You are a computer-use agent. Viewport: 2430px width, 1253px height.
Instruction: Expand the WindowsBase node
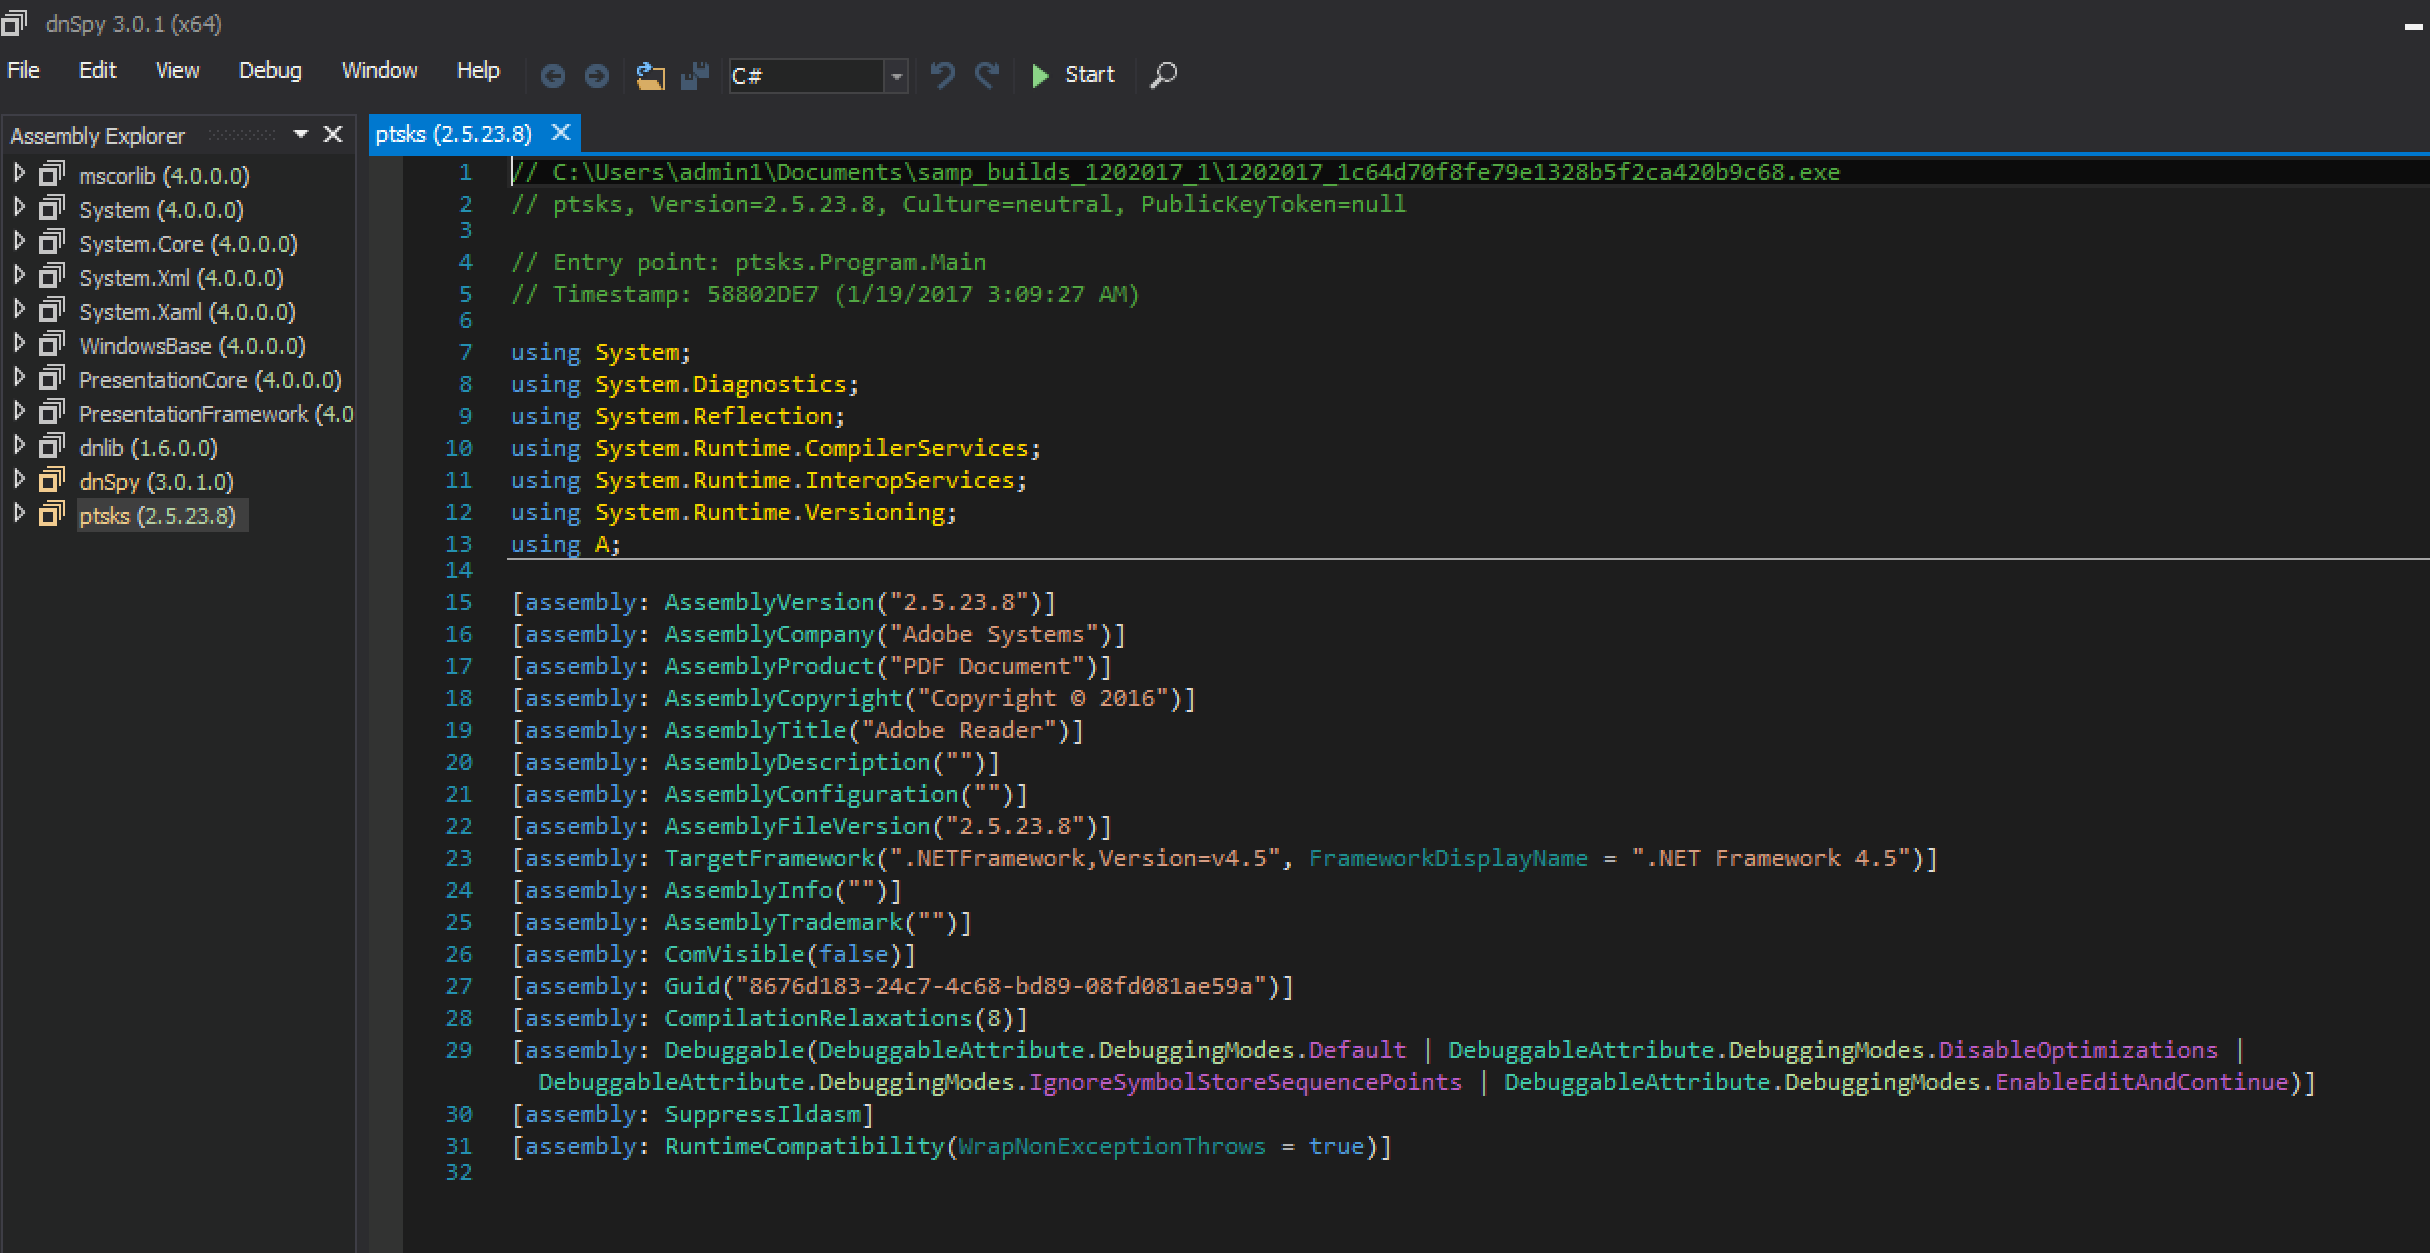click(x=19, y=344)
